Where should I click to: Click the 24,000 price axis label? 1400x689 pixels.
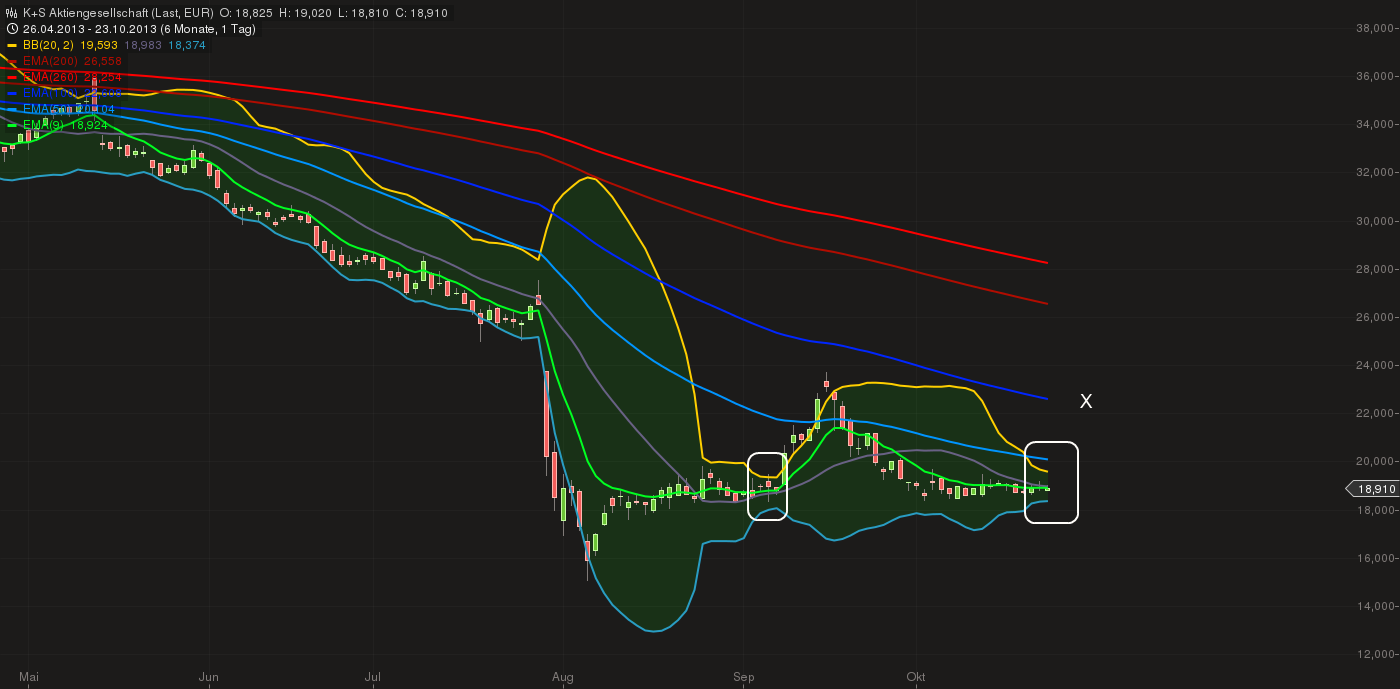pos(1375,365)
